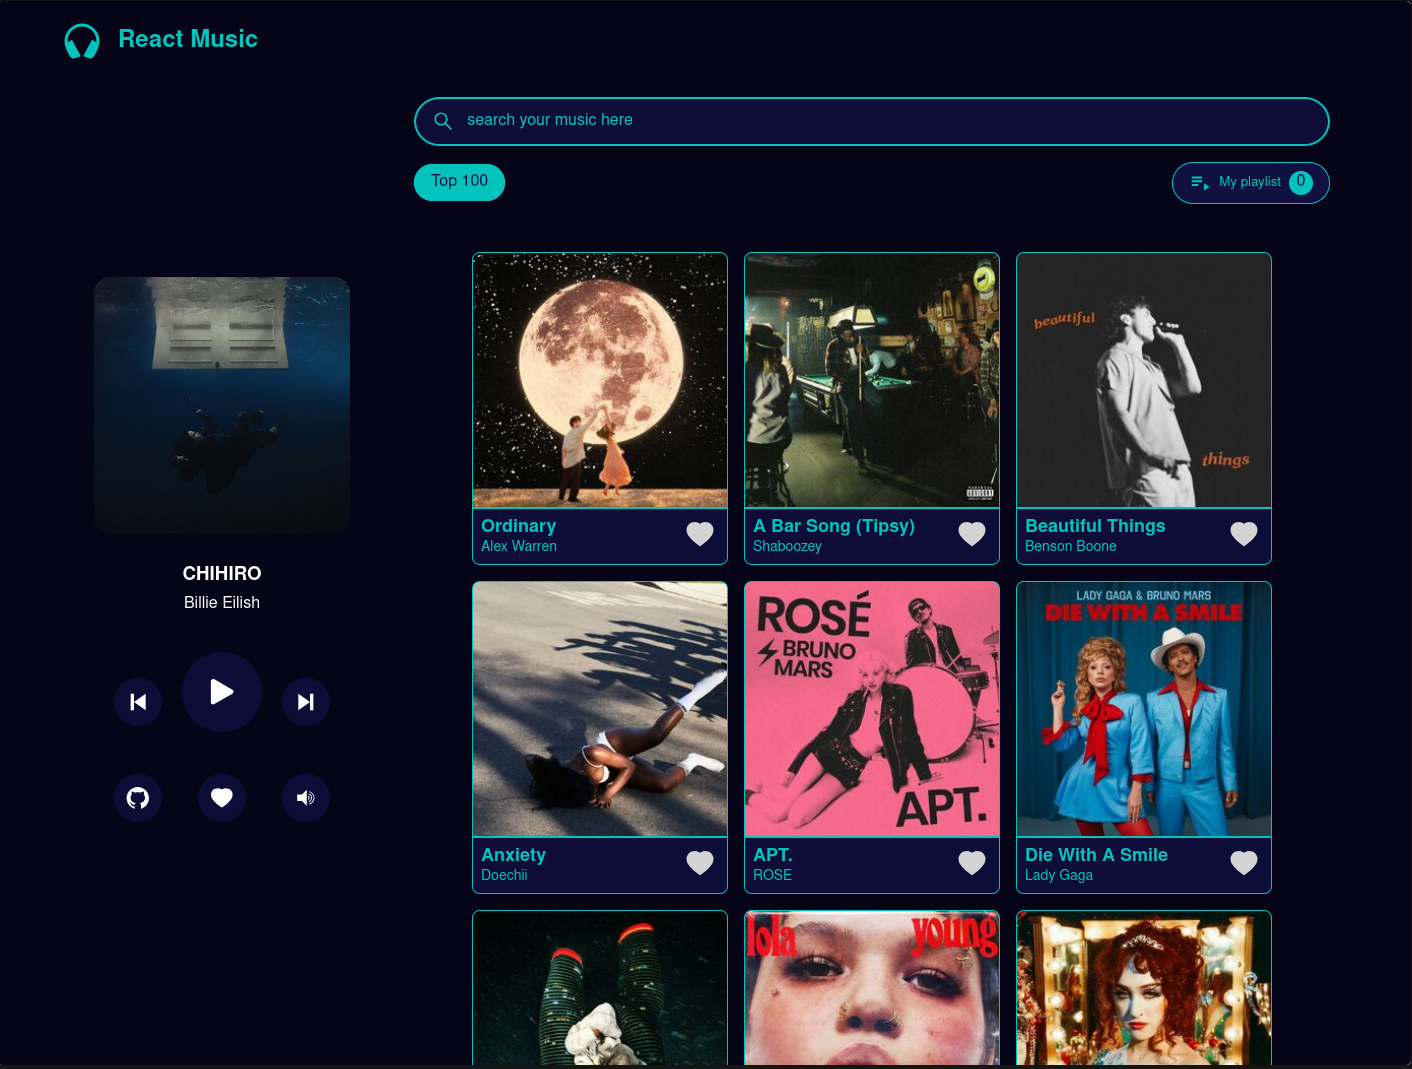Play the current track CHIHIRO
The image size is (1412, 1069).
pos(222,692)
